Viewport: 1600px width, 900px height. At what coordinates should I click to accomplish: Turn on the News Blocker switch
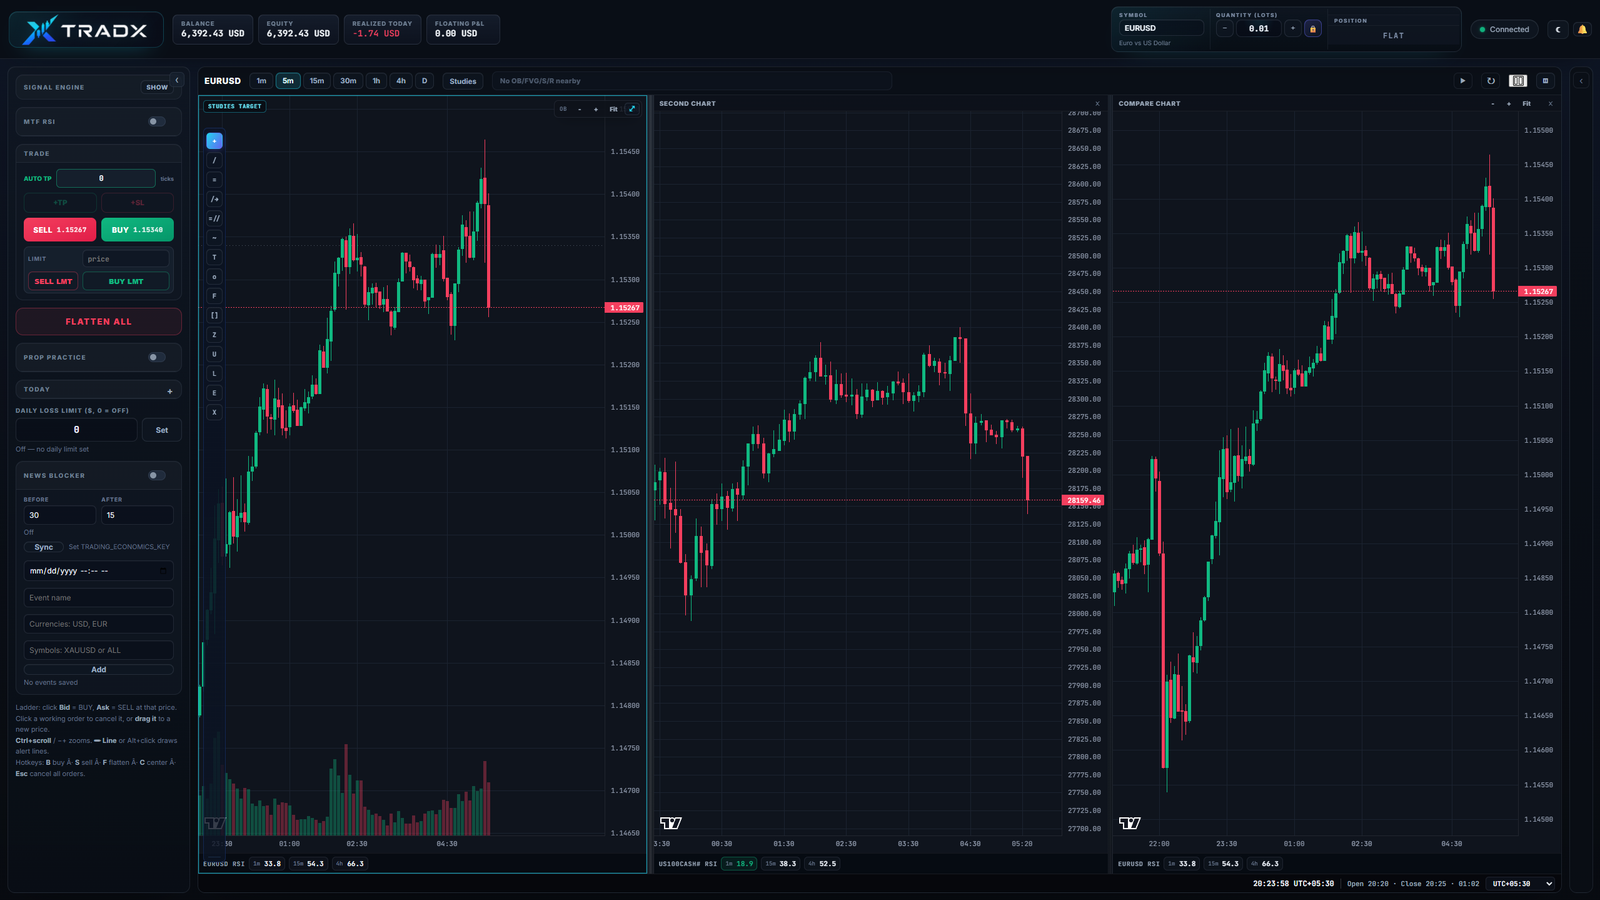156,475
